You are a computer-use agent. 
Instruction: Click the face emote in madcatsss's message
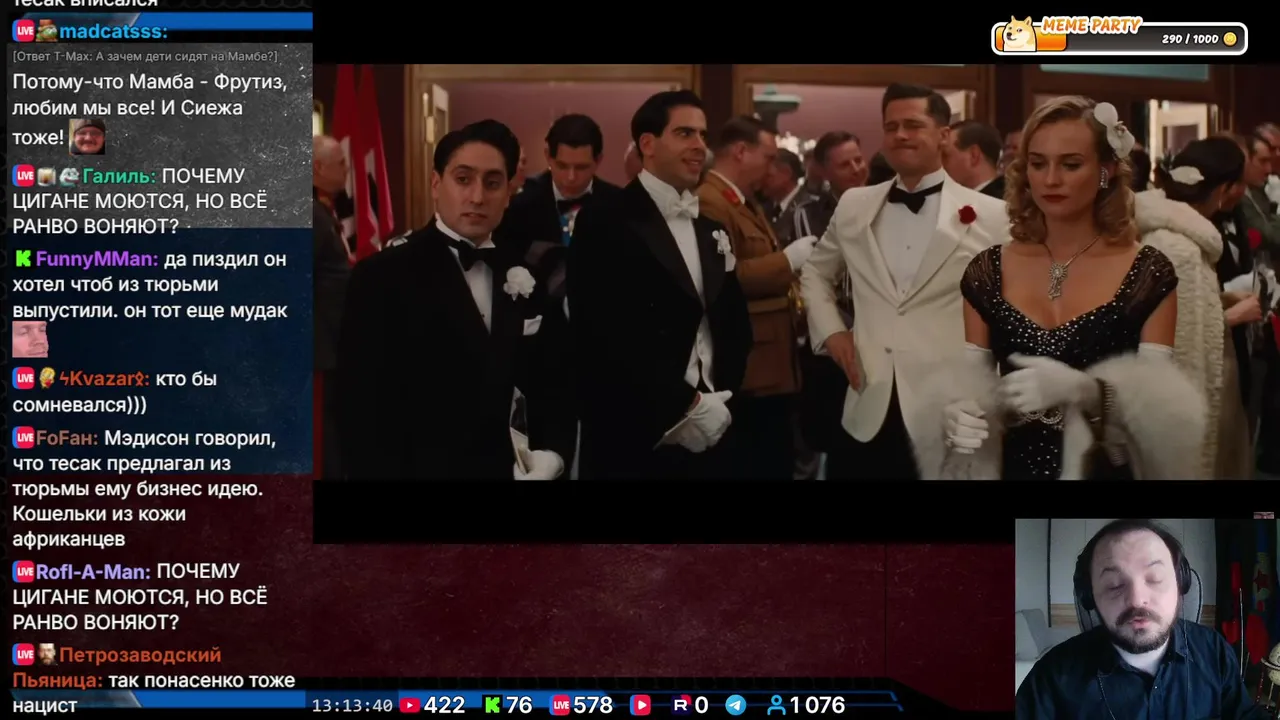pos(87,136)
